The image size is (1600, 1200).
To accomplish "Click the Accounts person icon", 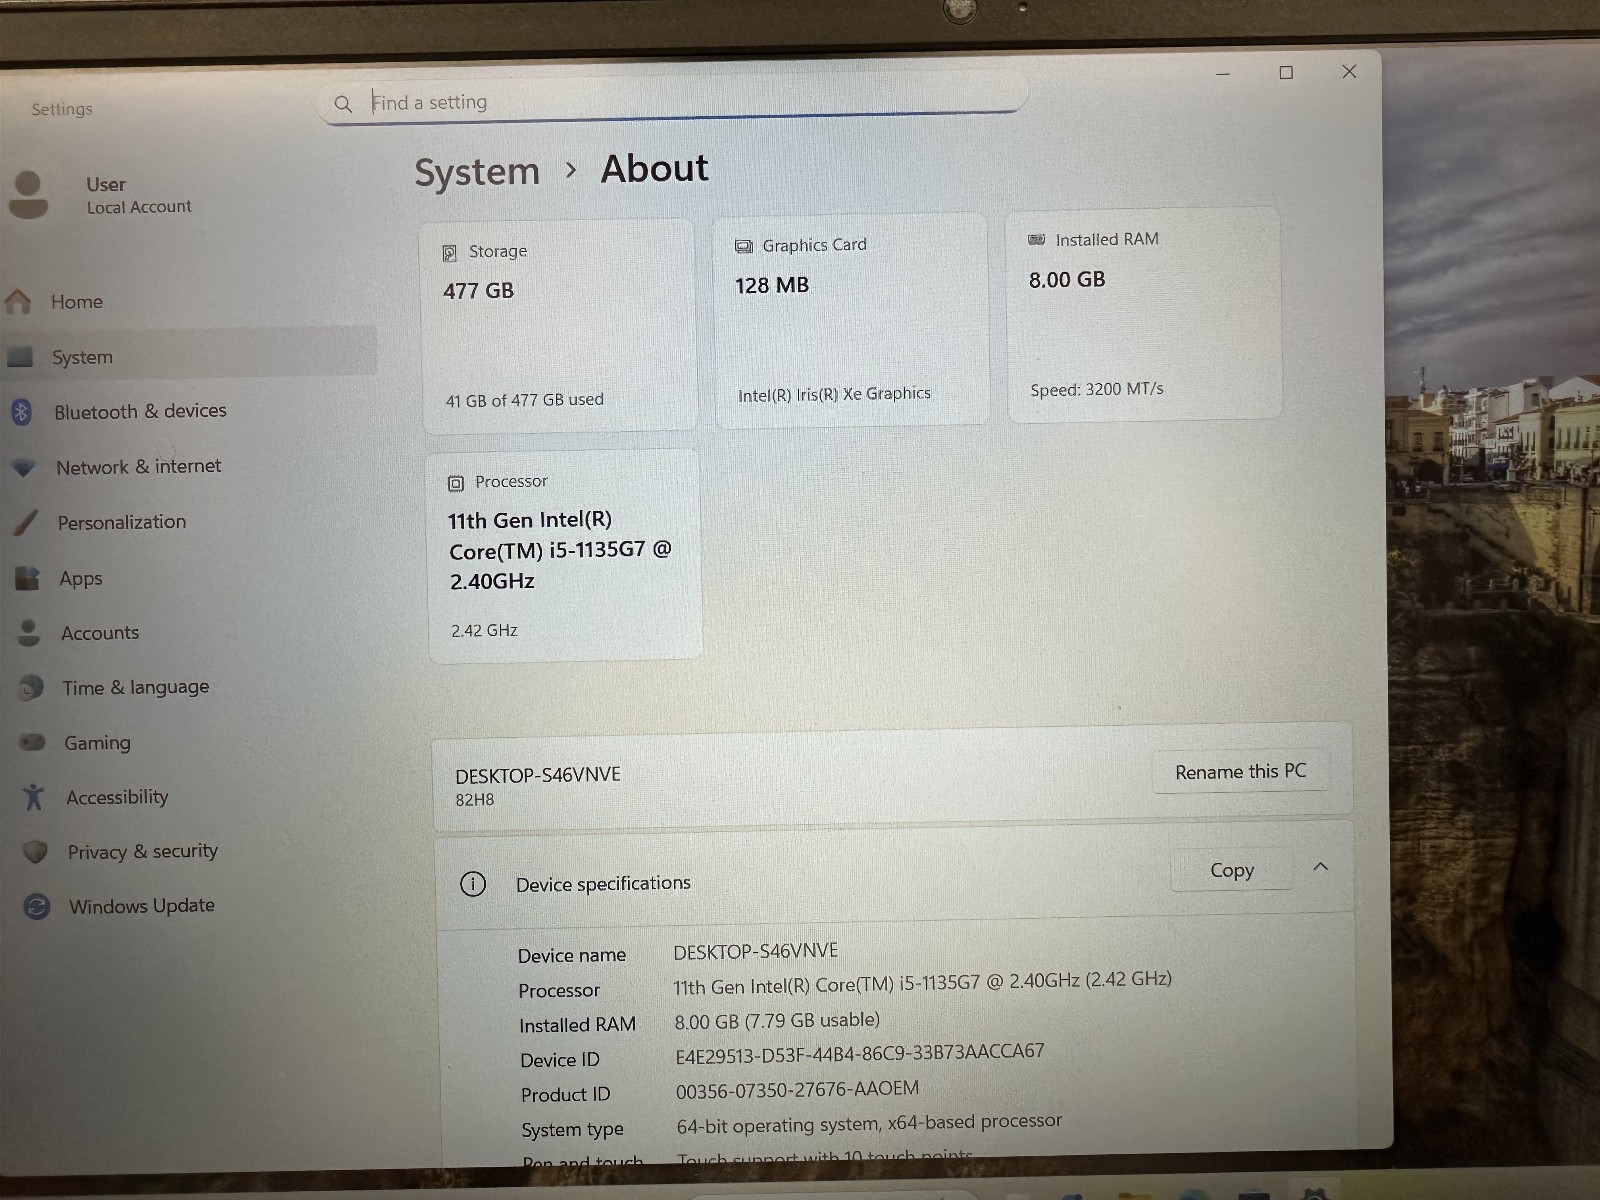I will coord(29,632).
